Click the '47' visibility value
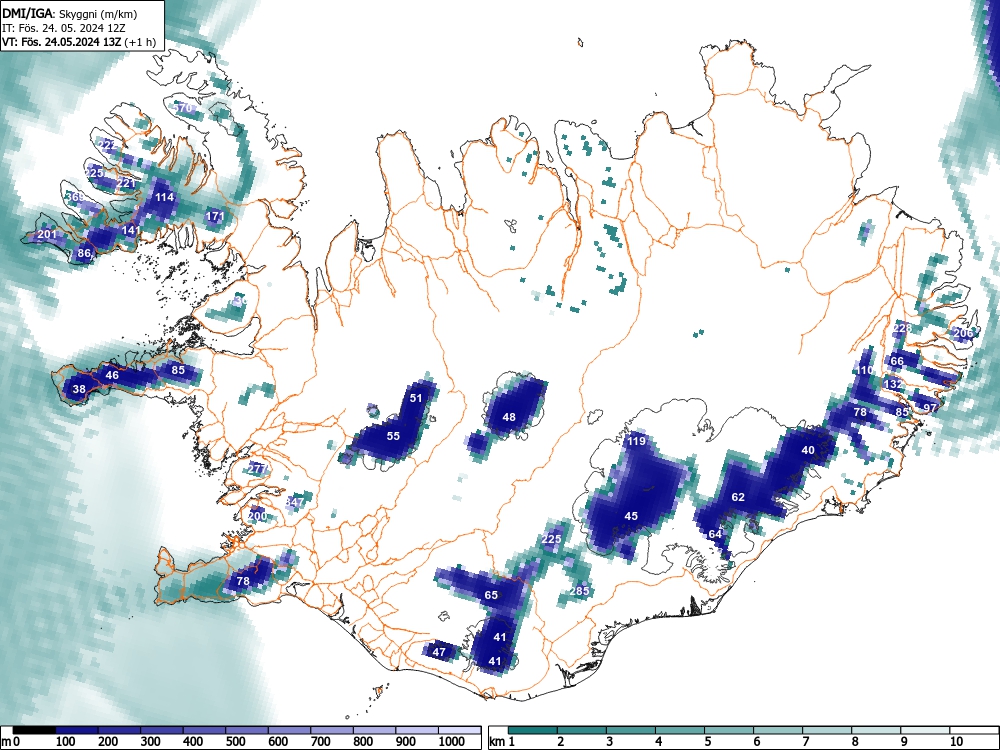1000x750 pixels. click(x=439, y=652)
